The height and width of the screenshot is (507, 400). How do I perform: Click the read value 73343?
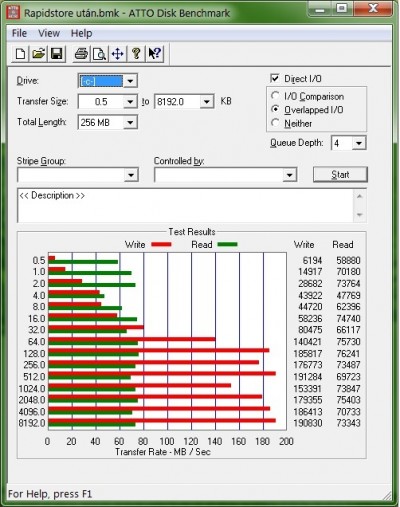(x=348, y=423)
